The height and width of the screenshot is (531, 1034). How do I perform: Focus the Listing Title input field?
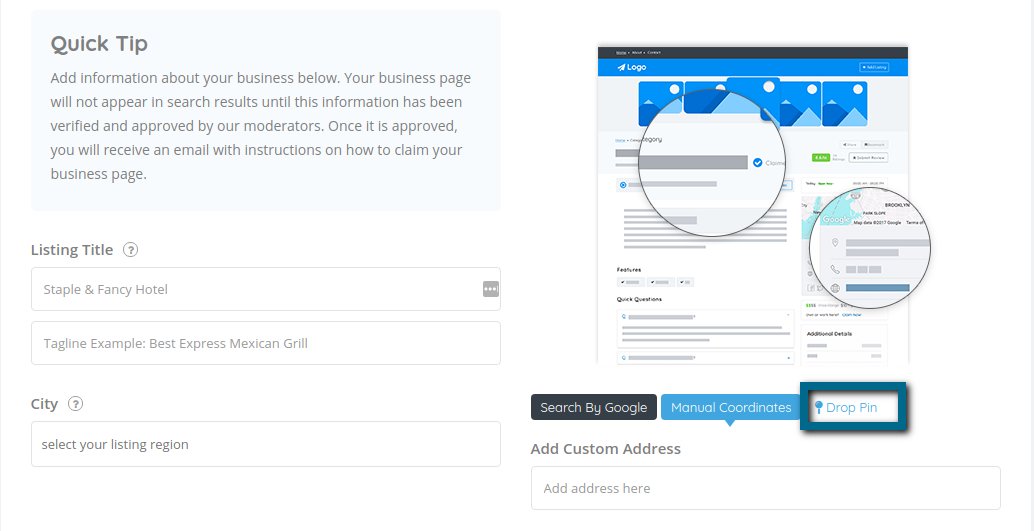coord(266,289)
